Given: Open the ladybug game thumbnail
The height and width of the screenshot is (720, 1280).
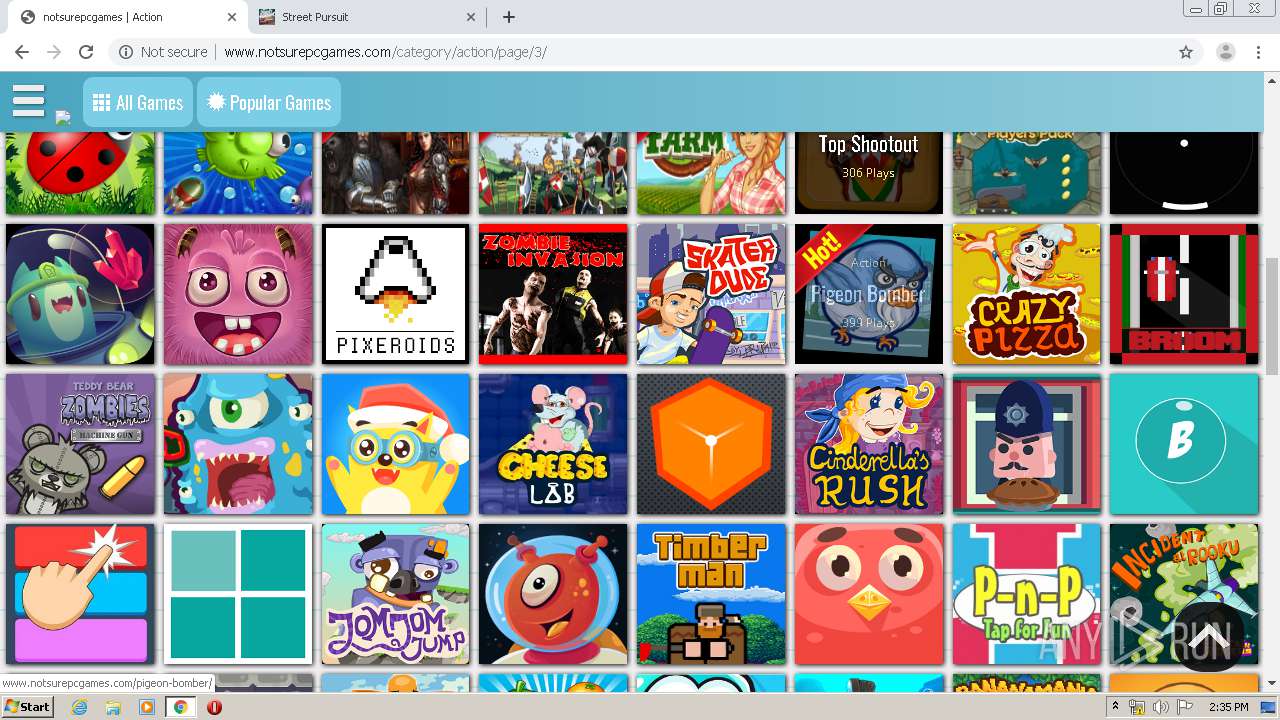Looking at the screenshot, I should click(x=80, y=172).
